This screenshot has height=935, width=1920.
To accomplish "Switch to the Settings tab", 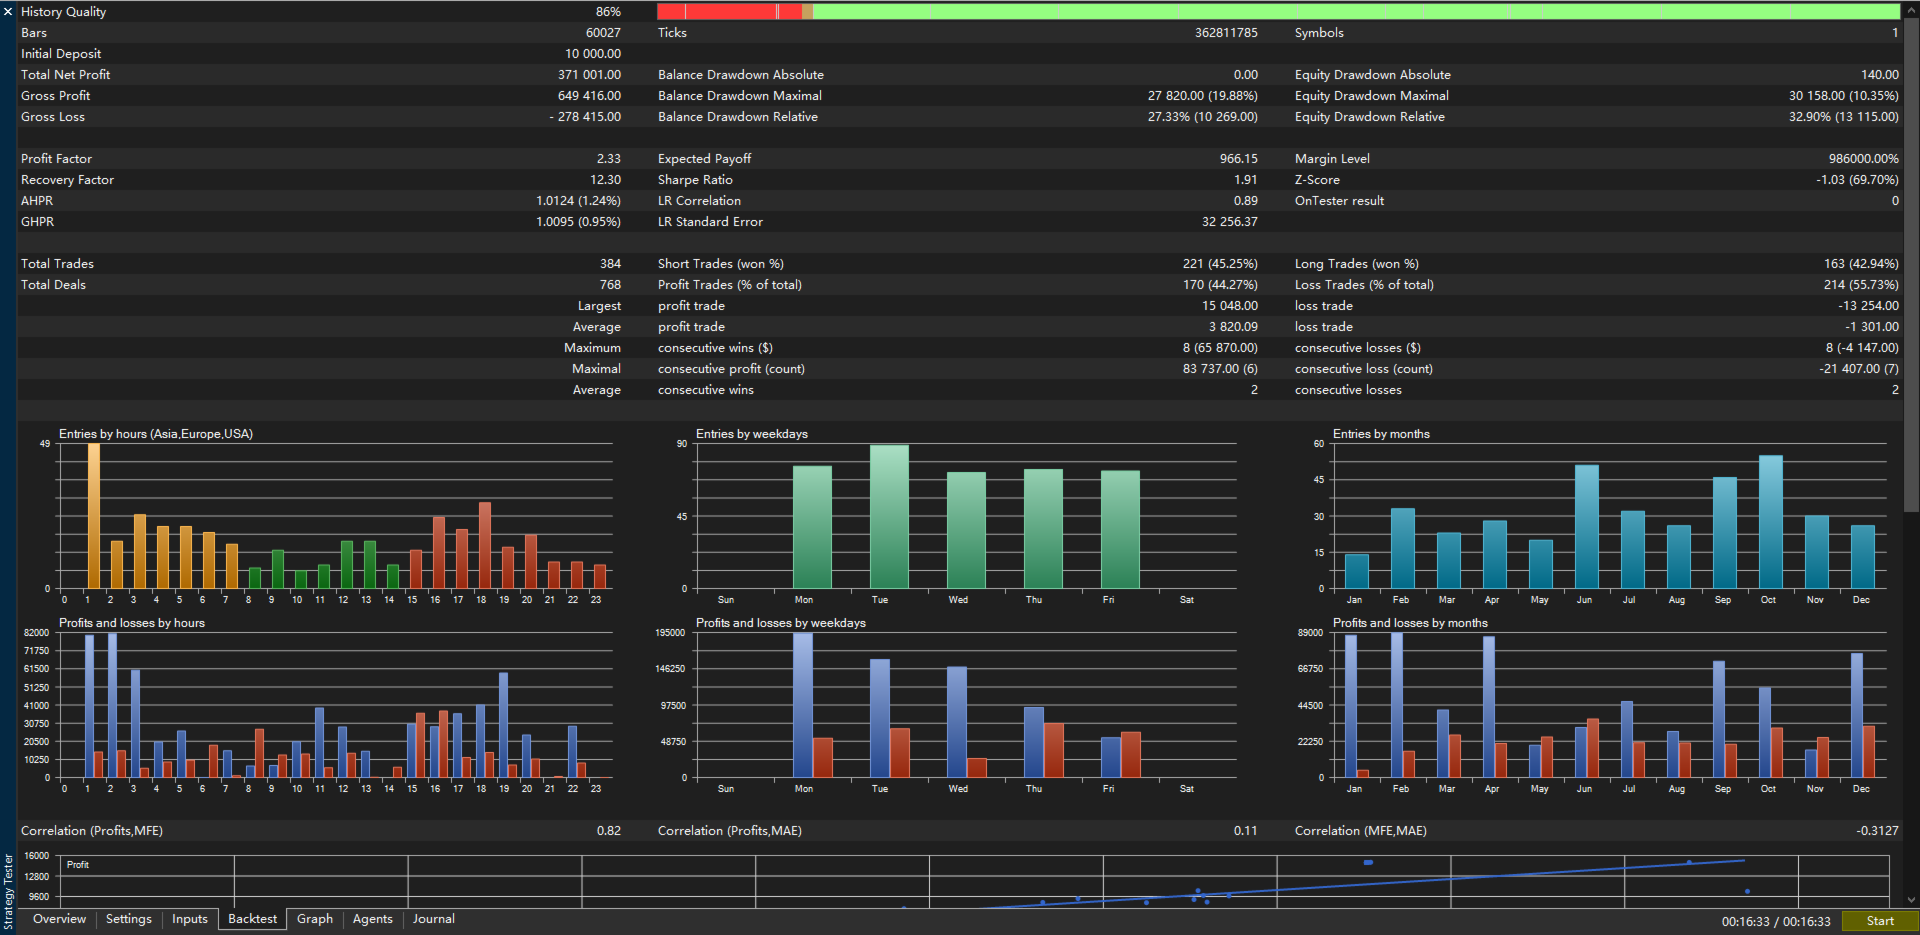I will (x=129, y=919).
